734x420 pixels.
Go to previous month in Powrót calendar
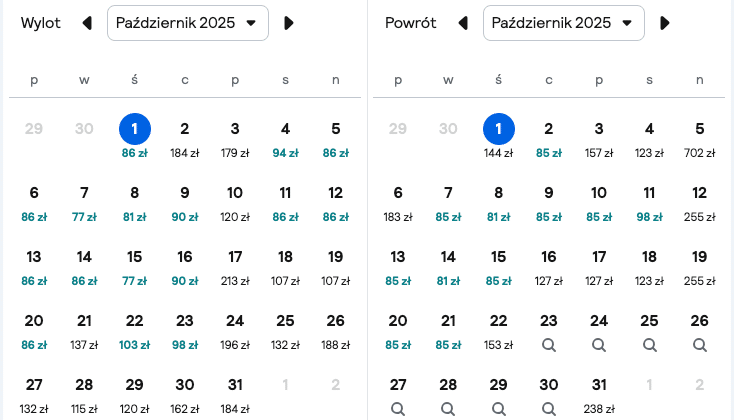click(463, 23)
